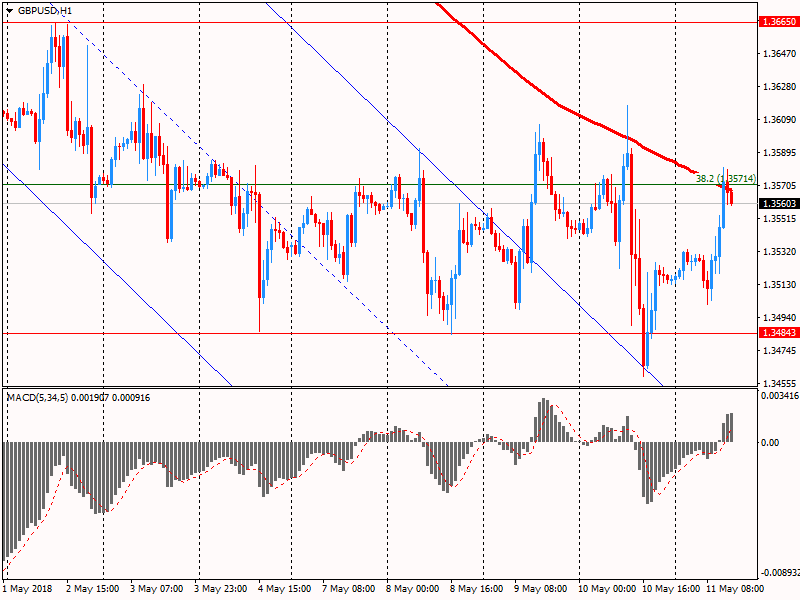This screenshot has width=800, height=600.
Task: Click the 1.35895 price axis value
Action: tap(779, 153)
